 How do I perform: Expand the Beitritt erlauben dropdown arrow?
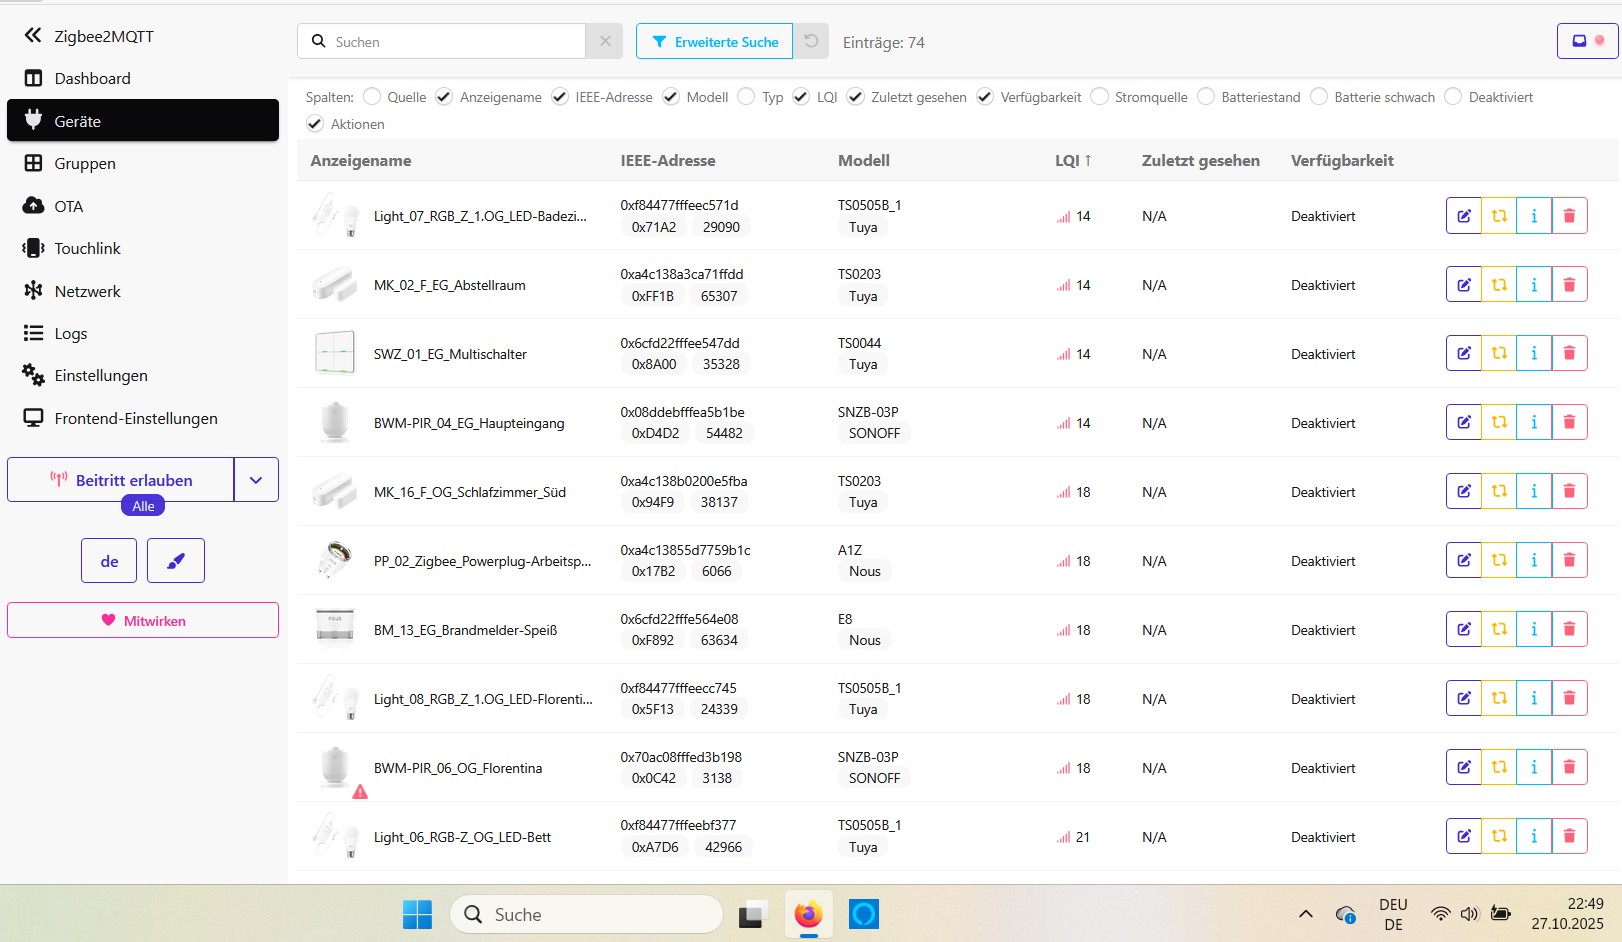click(x=256, y=480)
